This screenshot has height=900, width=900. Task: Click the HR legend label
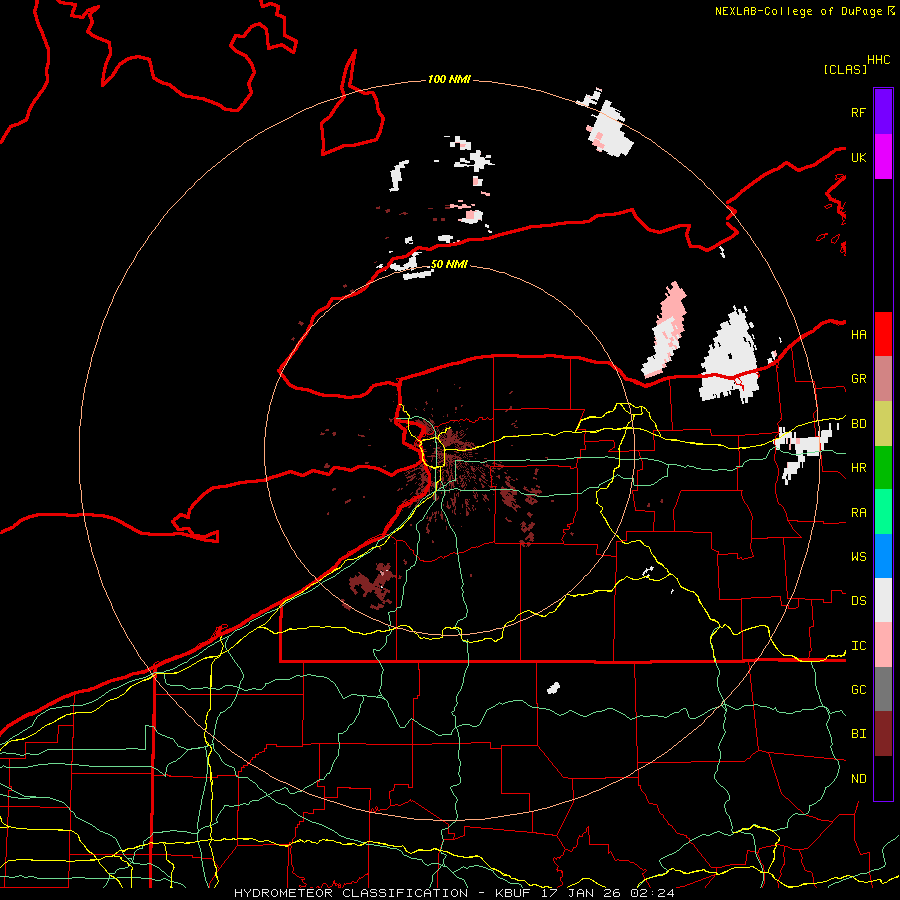point(858,468)
